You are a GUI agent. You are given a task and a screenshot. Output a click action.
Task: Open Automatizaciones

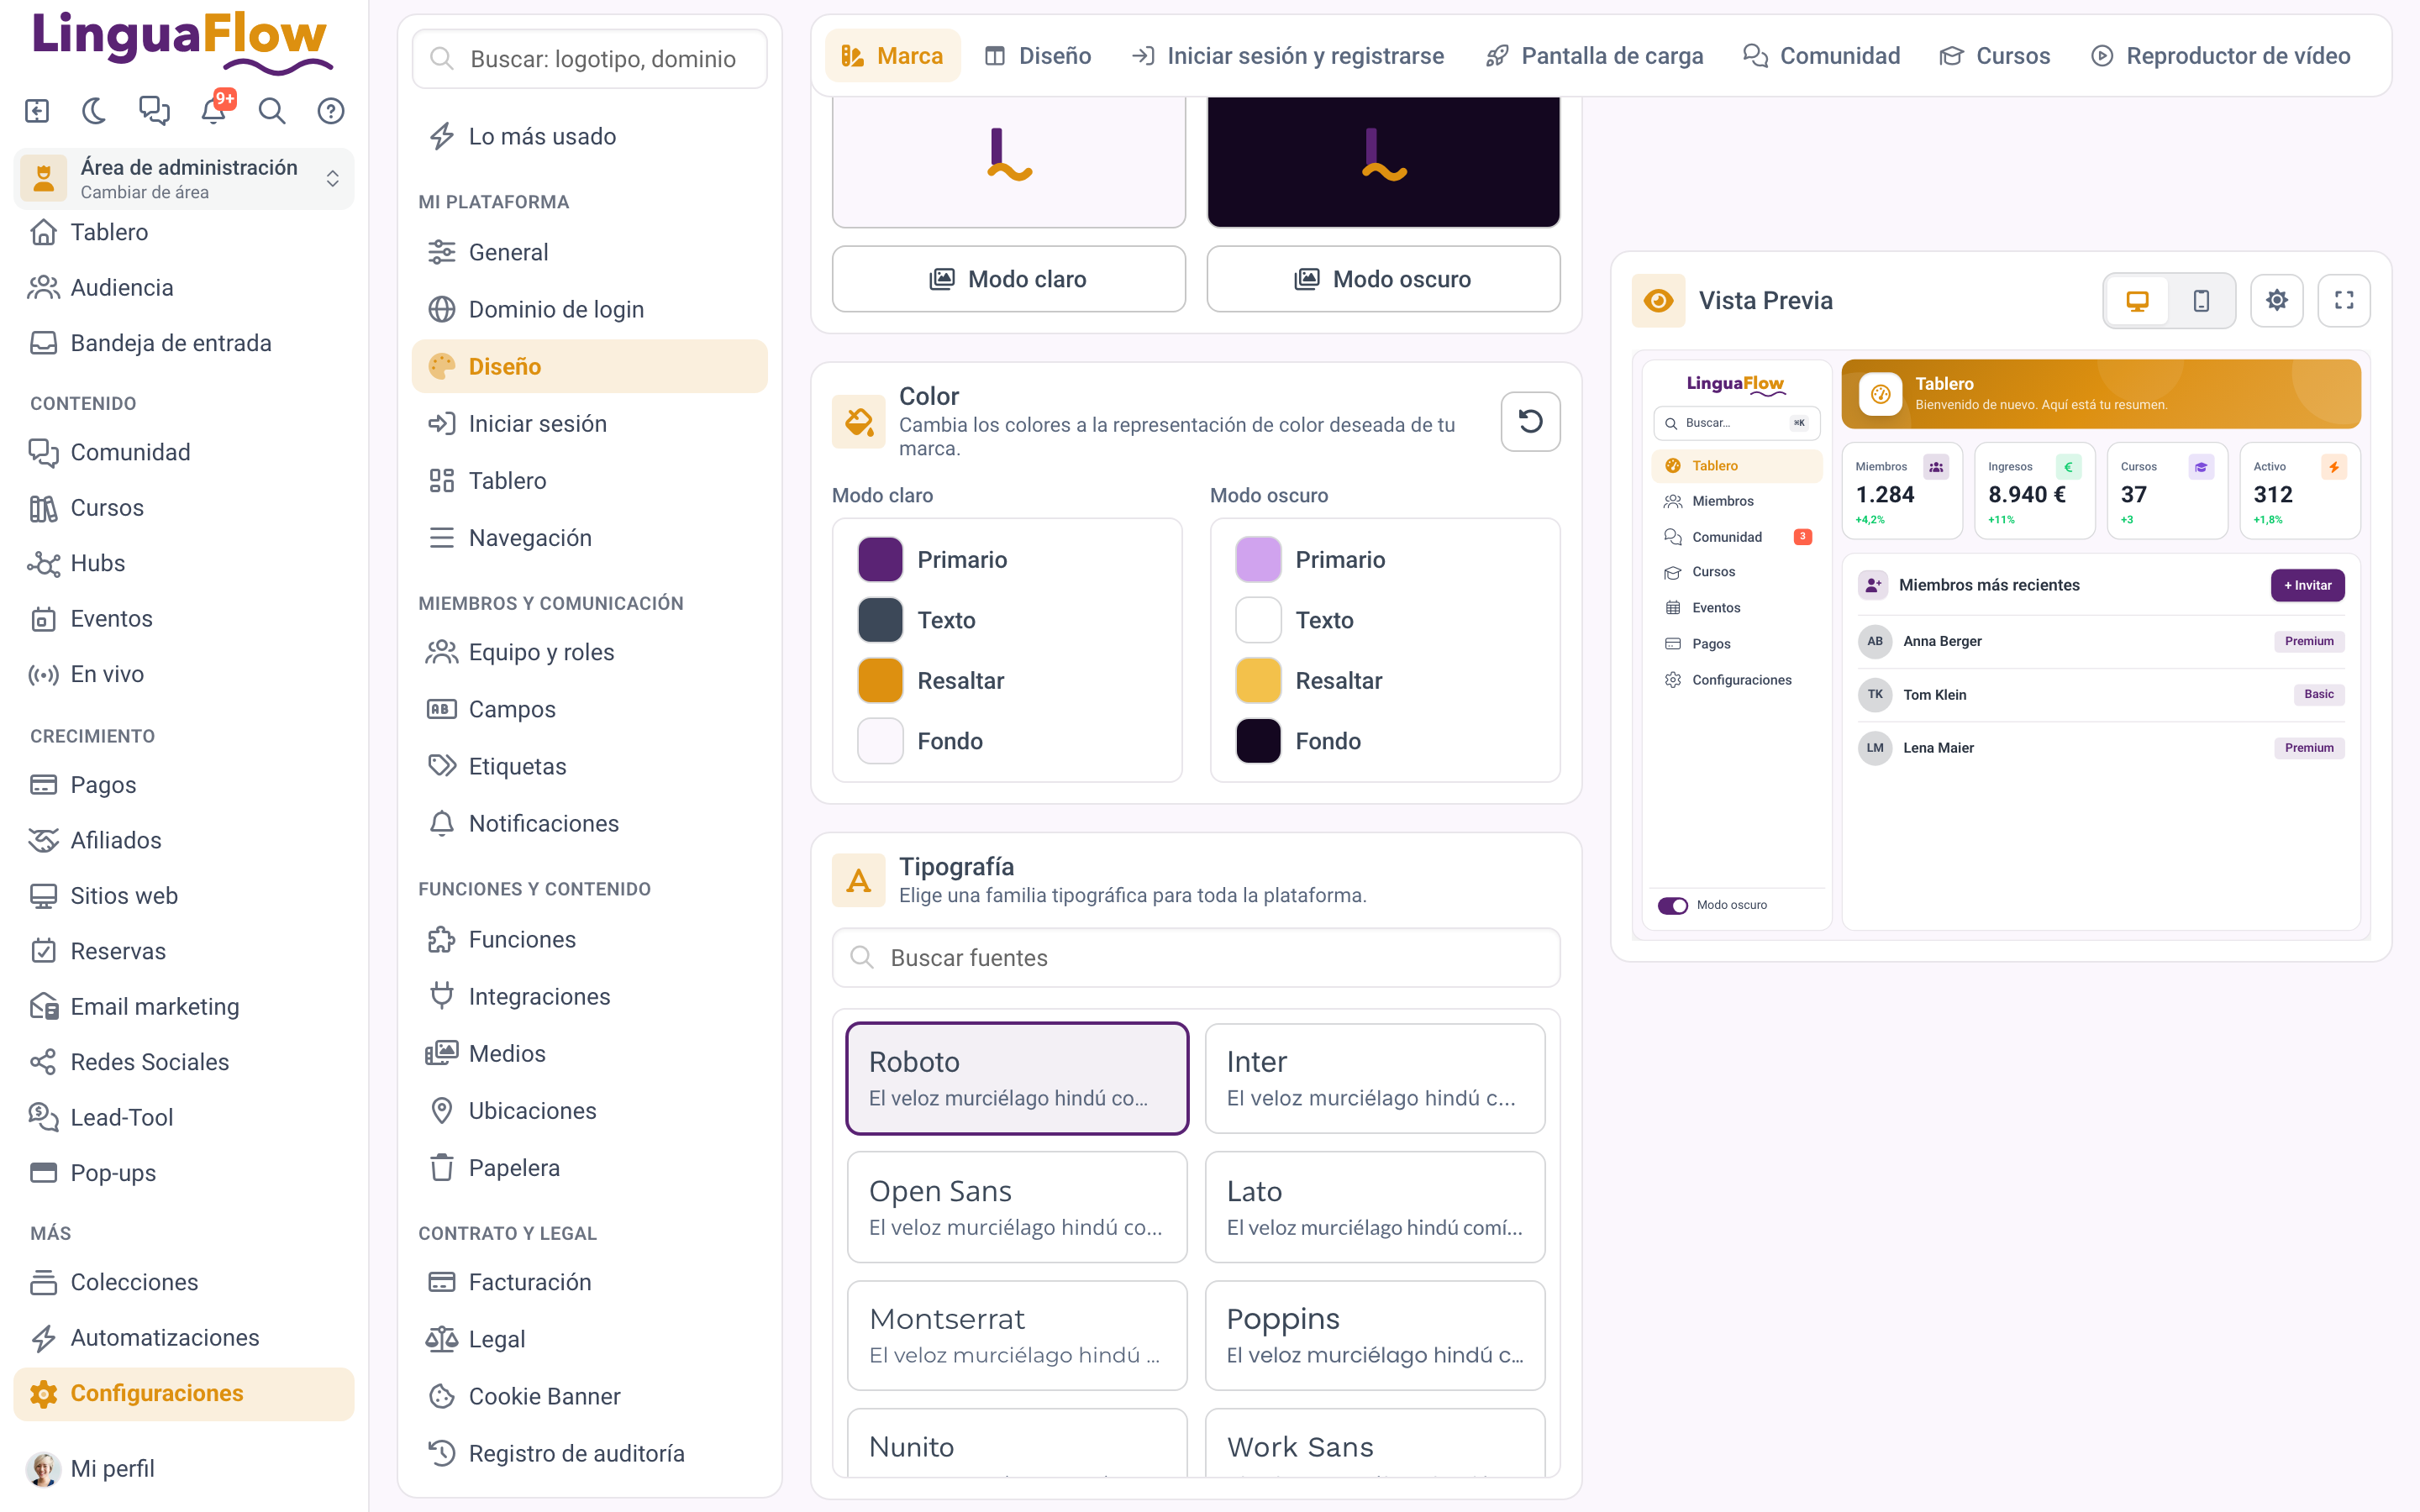[184, 1338]
